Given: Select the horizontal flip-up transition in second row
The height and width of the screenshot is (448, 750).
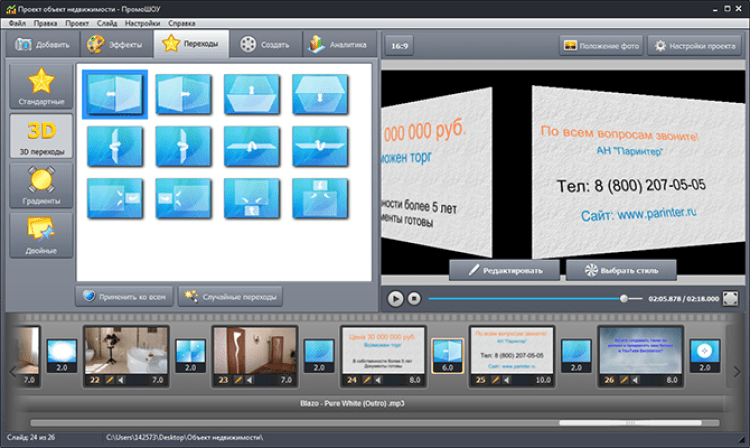Looking at the screenshot, I should pos(252,146).
